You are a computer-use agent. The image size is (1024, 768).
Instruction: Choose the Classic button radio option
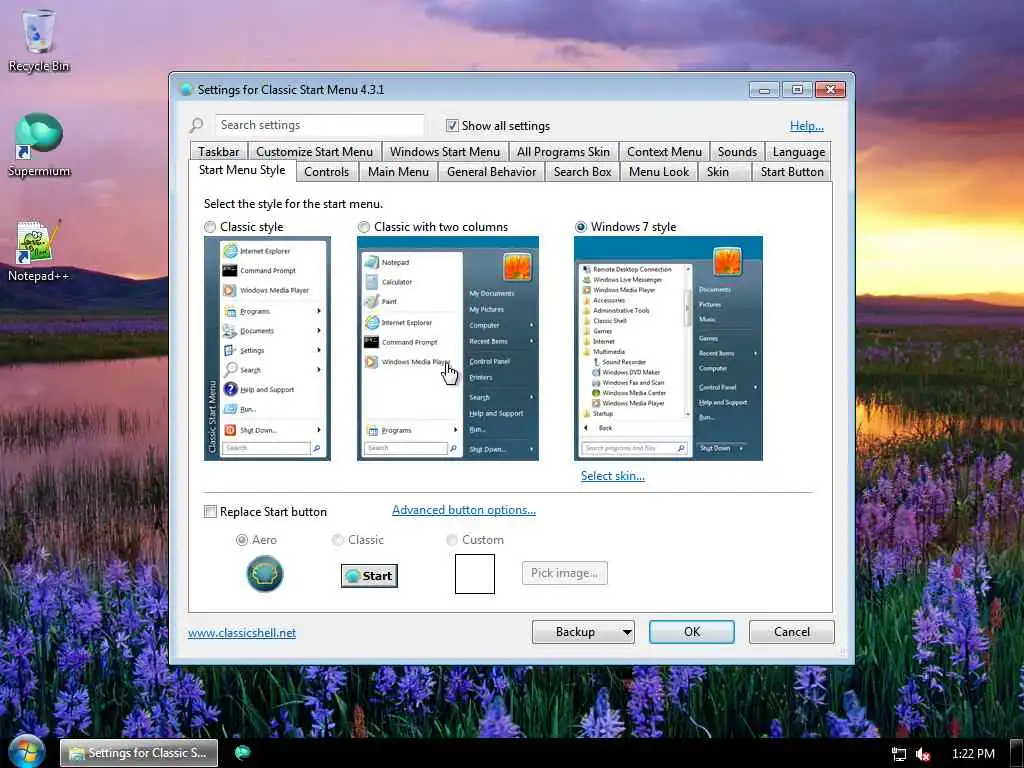pos(338,540)
